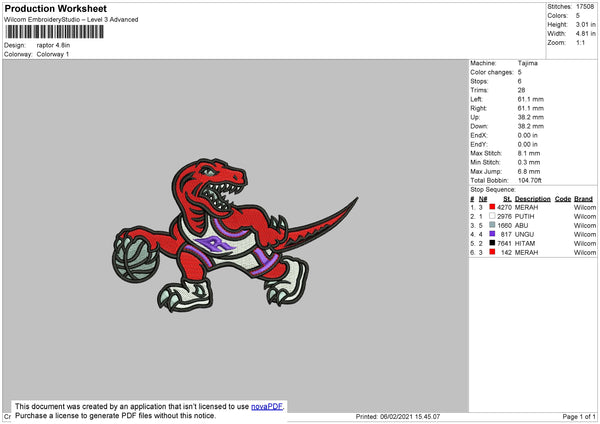The image size is (600, 424).
Task: Click the St. column header
Action: [507, 199]
